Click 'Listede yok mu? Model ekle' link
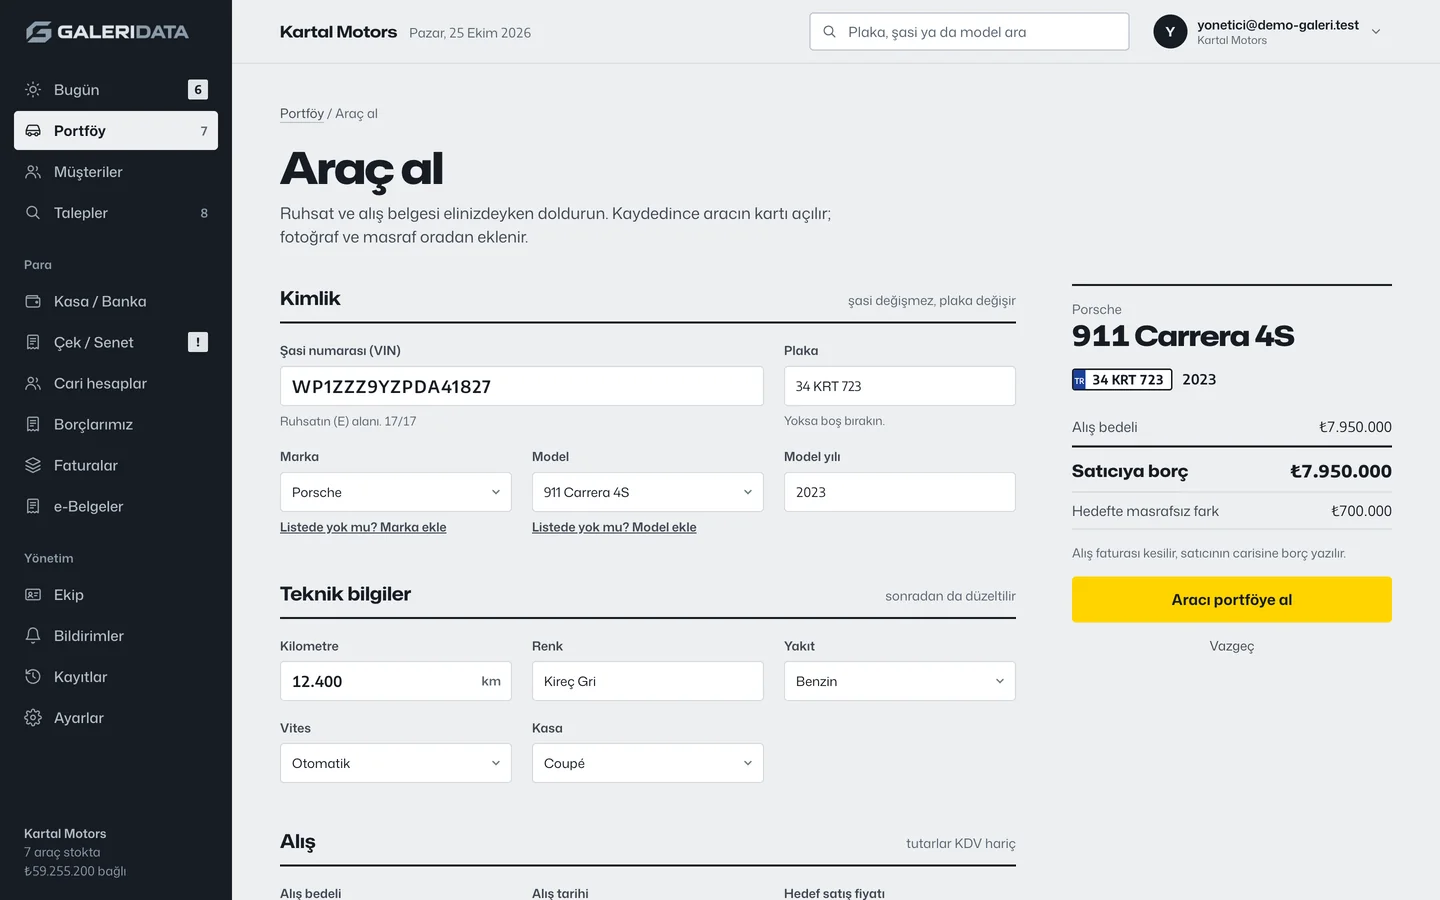The image size is (1440, 900). pos(614,527)
